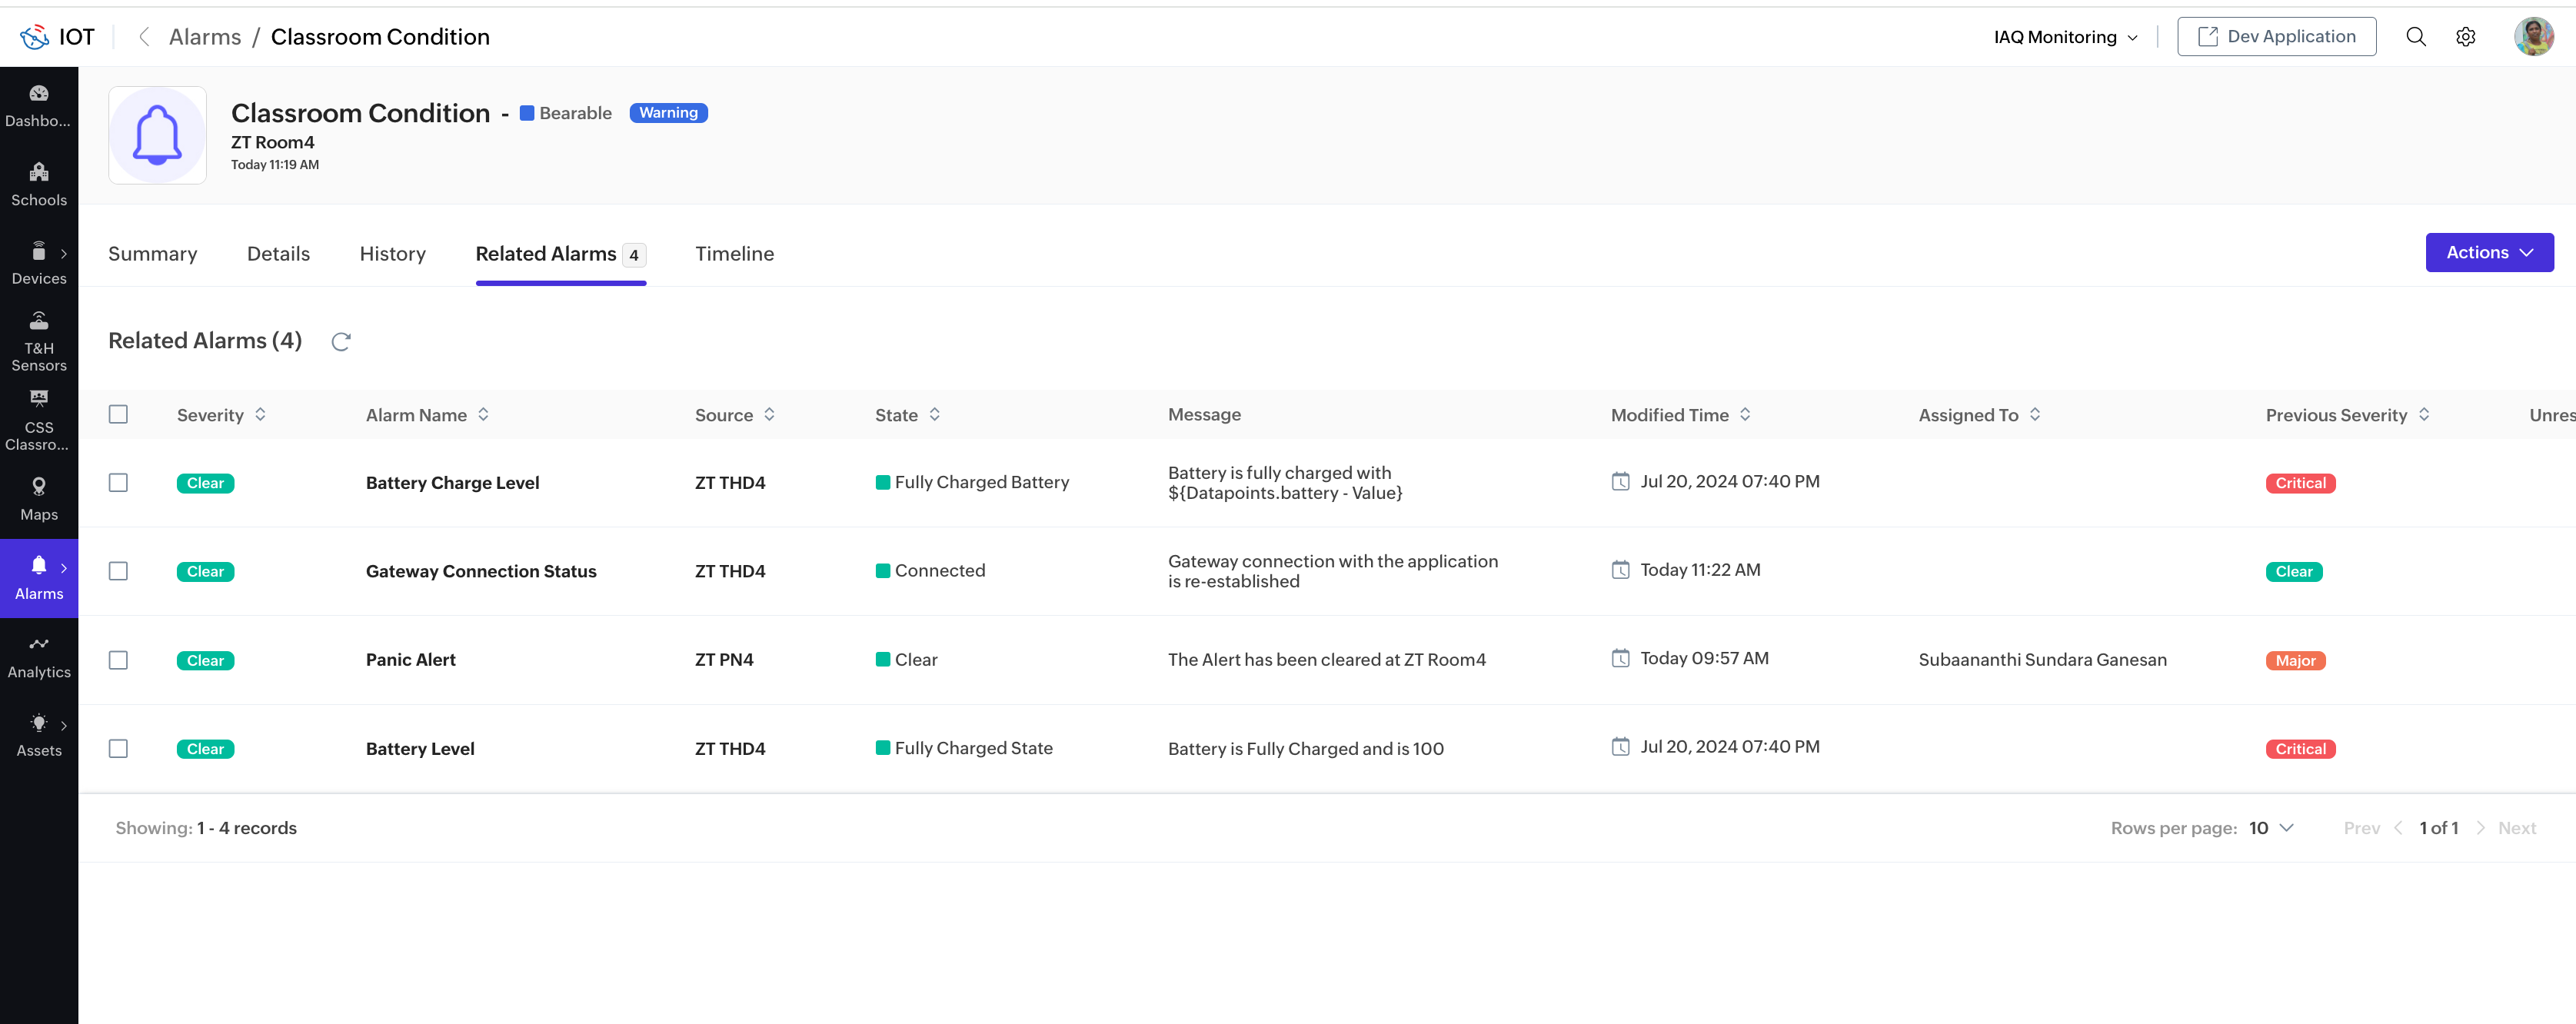Image resolution: width=2576 pixels, height=1024 pixels.
Task: Select the Battery Charge Level row checkbox
Action: pyautogui.click(x=118, y=483)
